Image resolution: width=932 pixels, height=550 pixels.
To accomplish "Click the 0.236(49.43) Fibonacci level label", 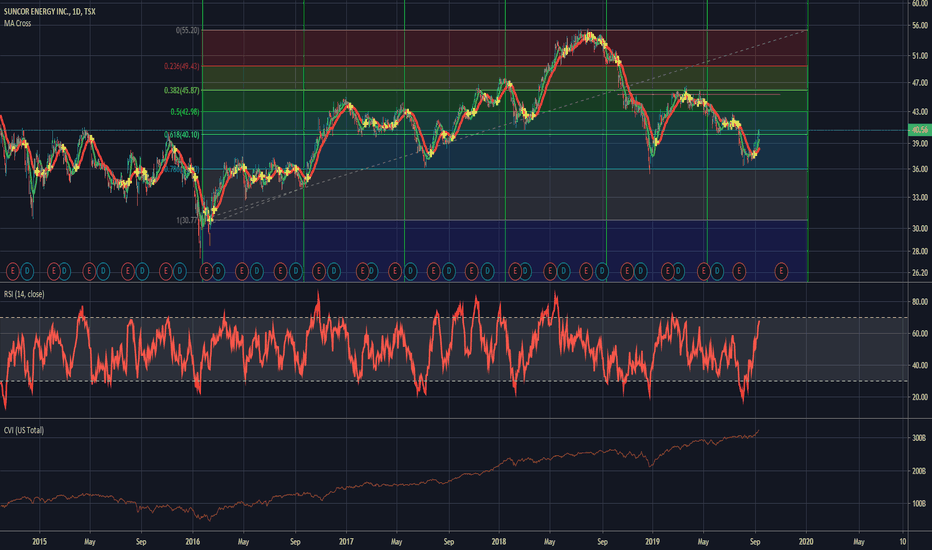I will (x=182, y=66).
